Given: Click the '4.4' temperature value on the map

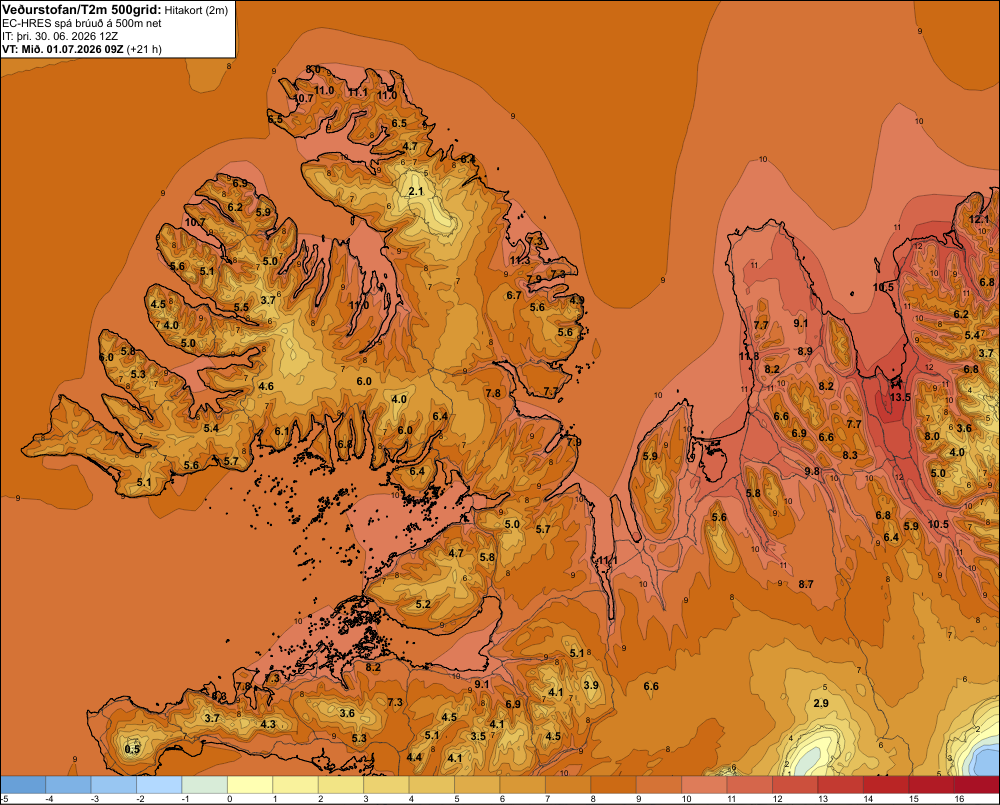Looking at the screenshot, I should pos(414,757).
